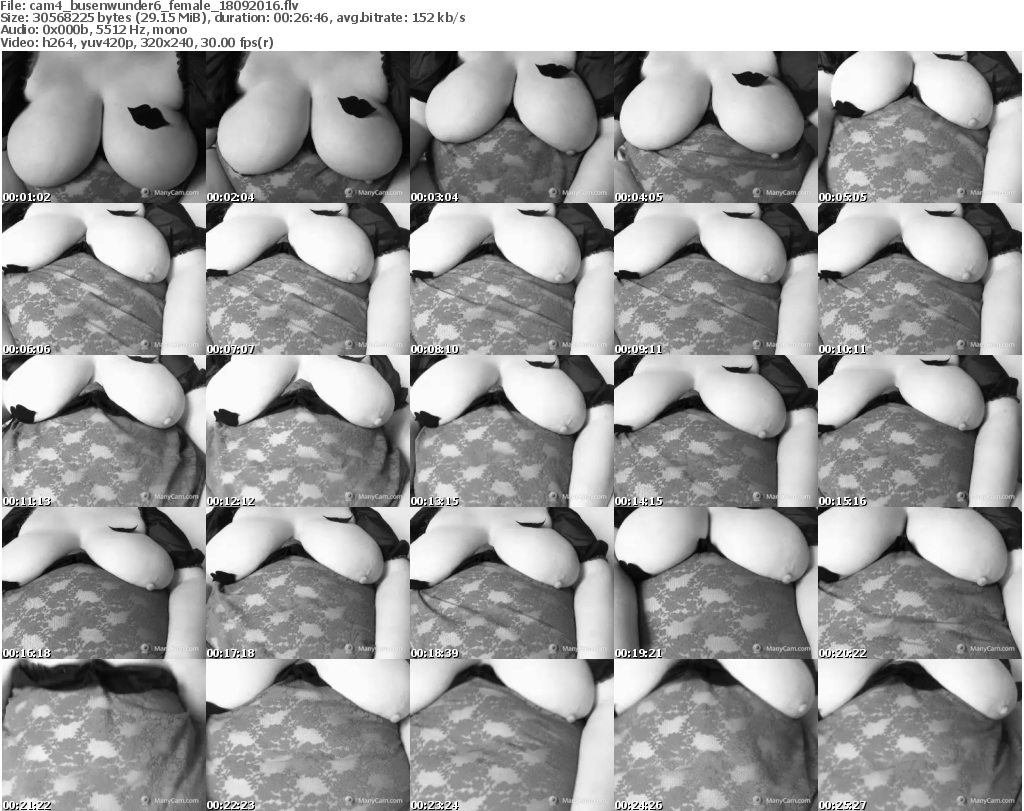
Task: Pick the frame stamped 00:13:15
Action: click(511, 431)
